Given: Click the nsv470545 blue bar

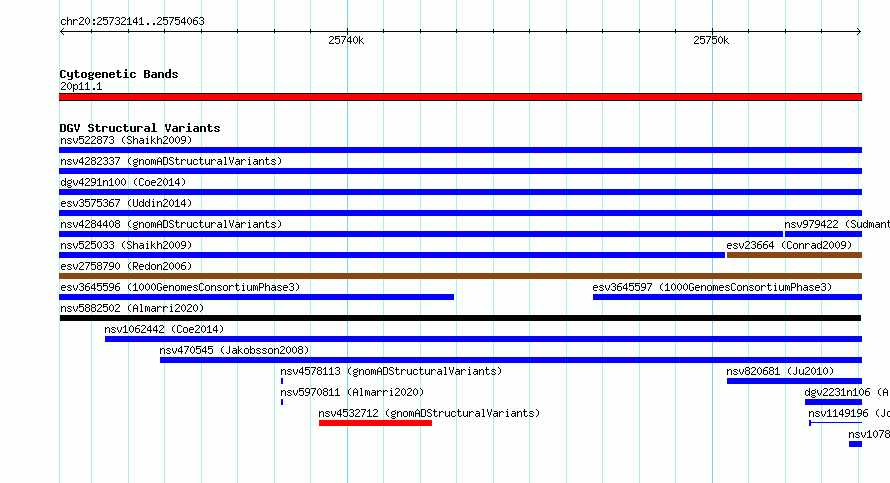Looking at the screenshot, I should pos(511,360).
